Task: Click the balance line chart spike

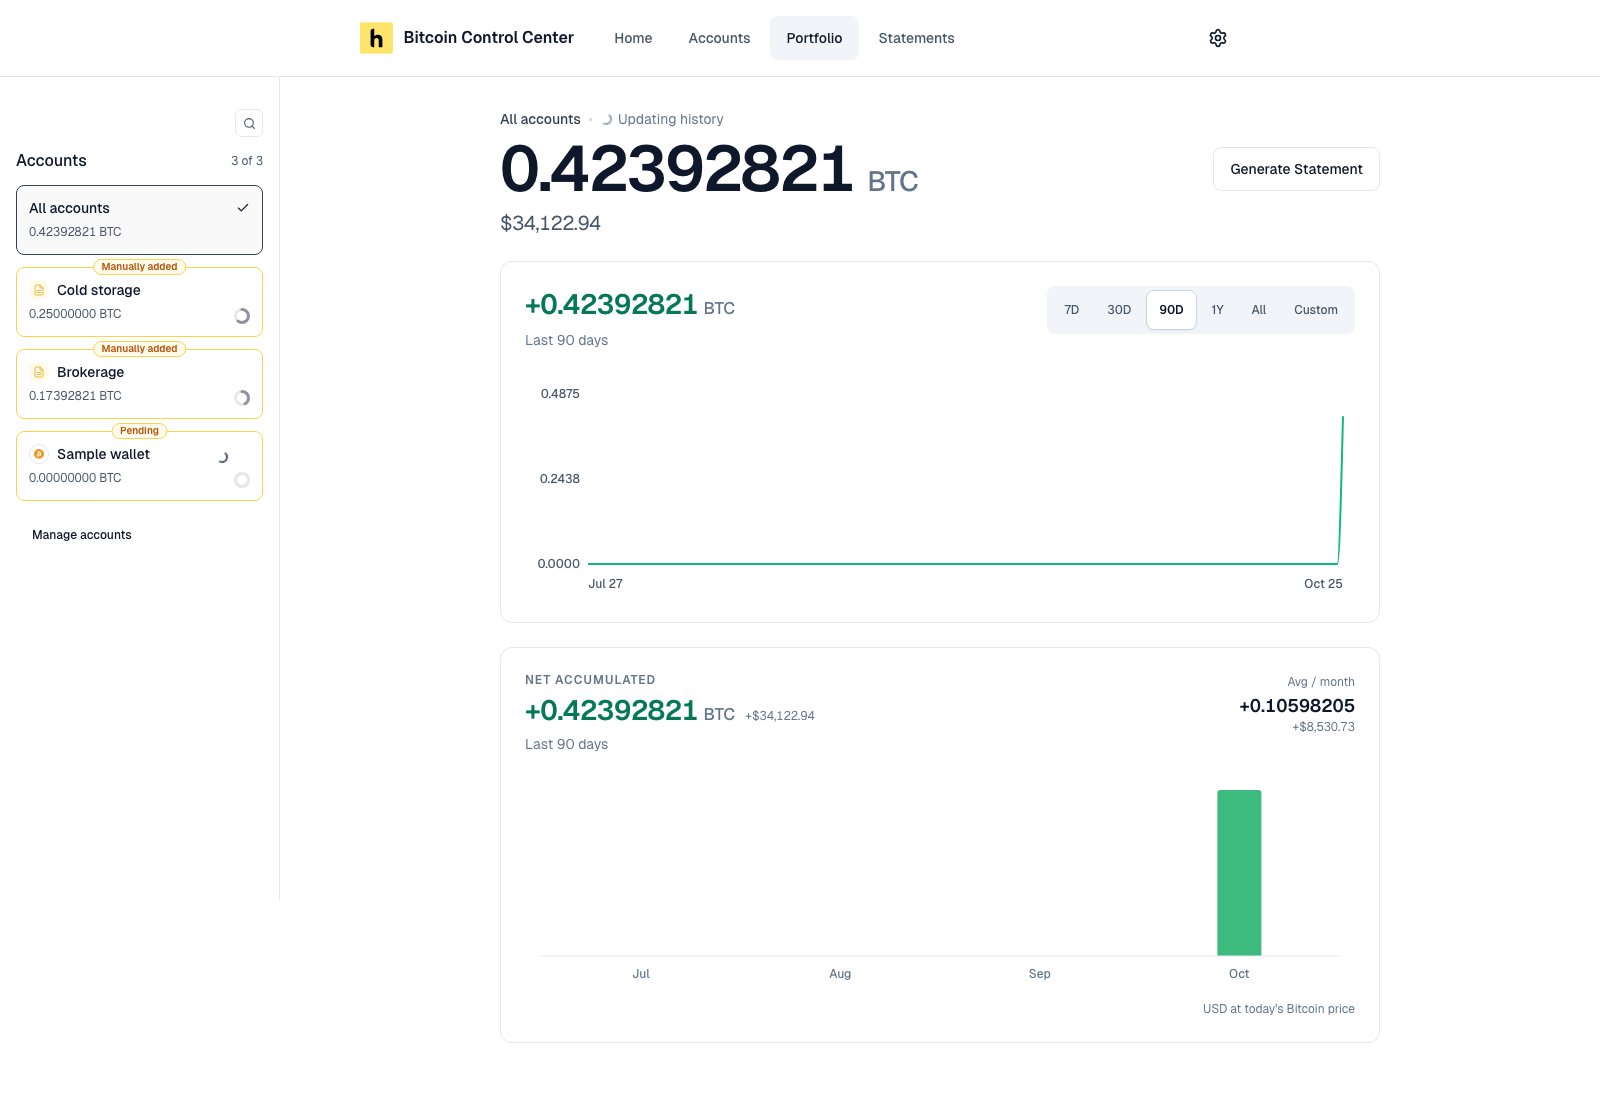Action: (1341, 490)
